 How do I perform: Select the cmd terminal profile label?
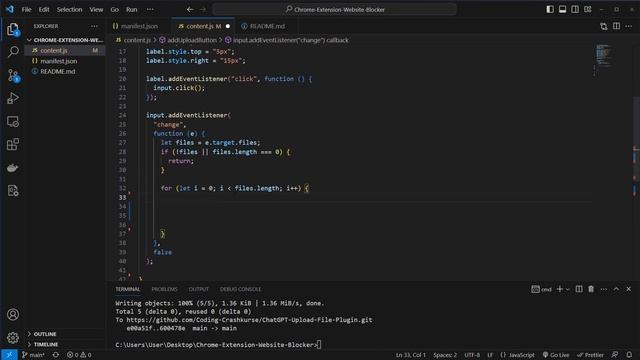[x=541, y=289]
